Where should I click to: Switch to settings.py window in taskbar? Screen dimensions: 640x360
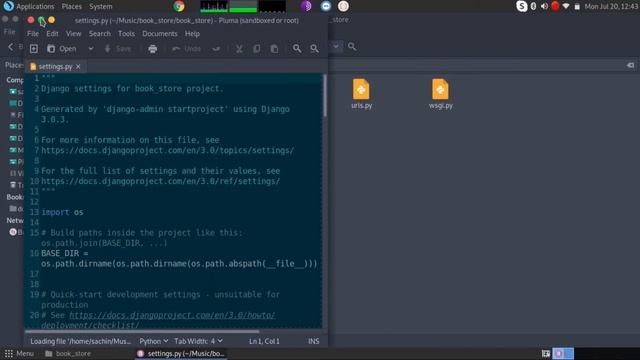tap(181, 353)
